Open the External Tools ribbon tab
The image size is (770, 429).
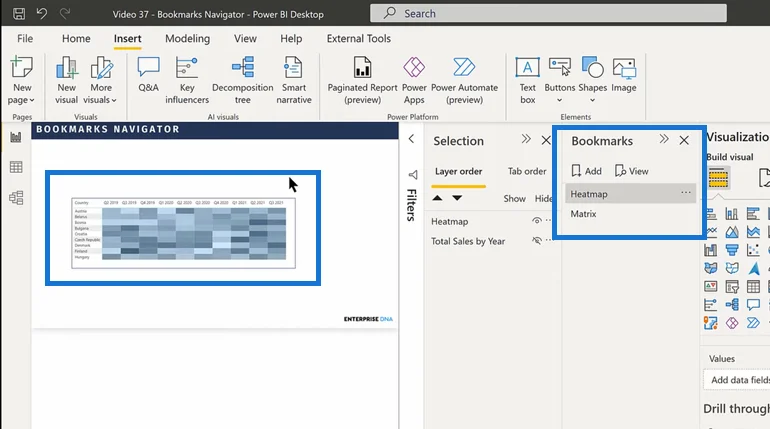pos(358,38)
